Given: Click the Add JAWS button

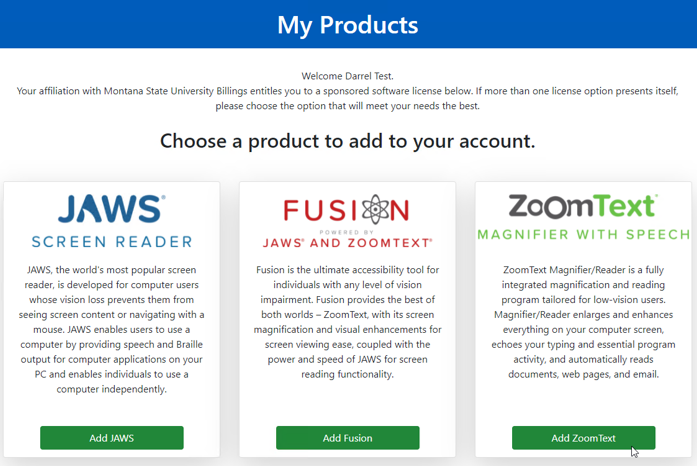Looking at the screenshot, I should [x=112, y=438].
